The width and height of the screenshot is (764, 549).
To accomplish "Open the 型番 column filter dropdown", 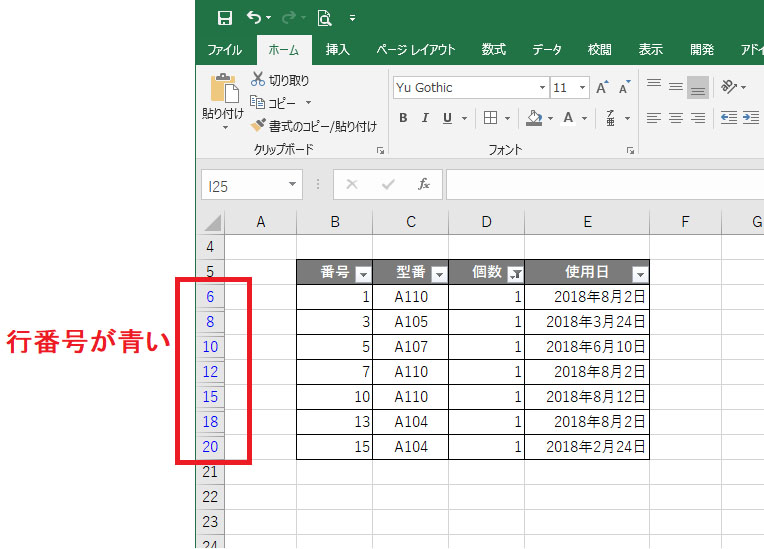I will point(439,275).
